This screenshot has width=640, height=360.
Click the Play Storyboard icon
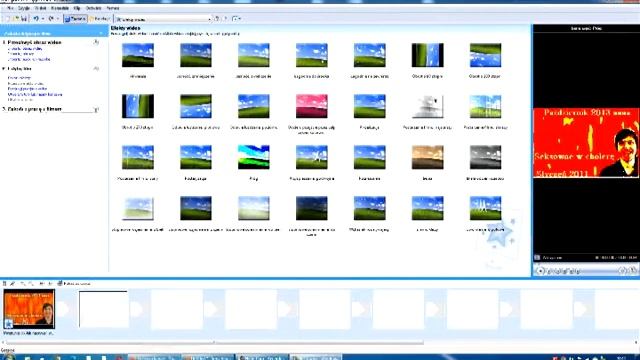click(x=50, y=283)
